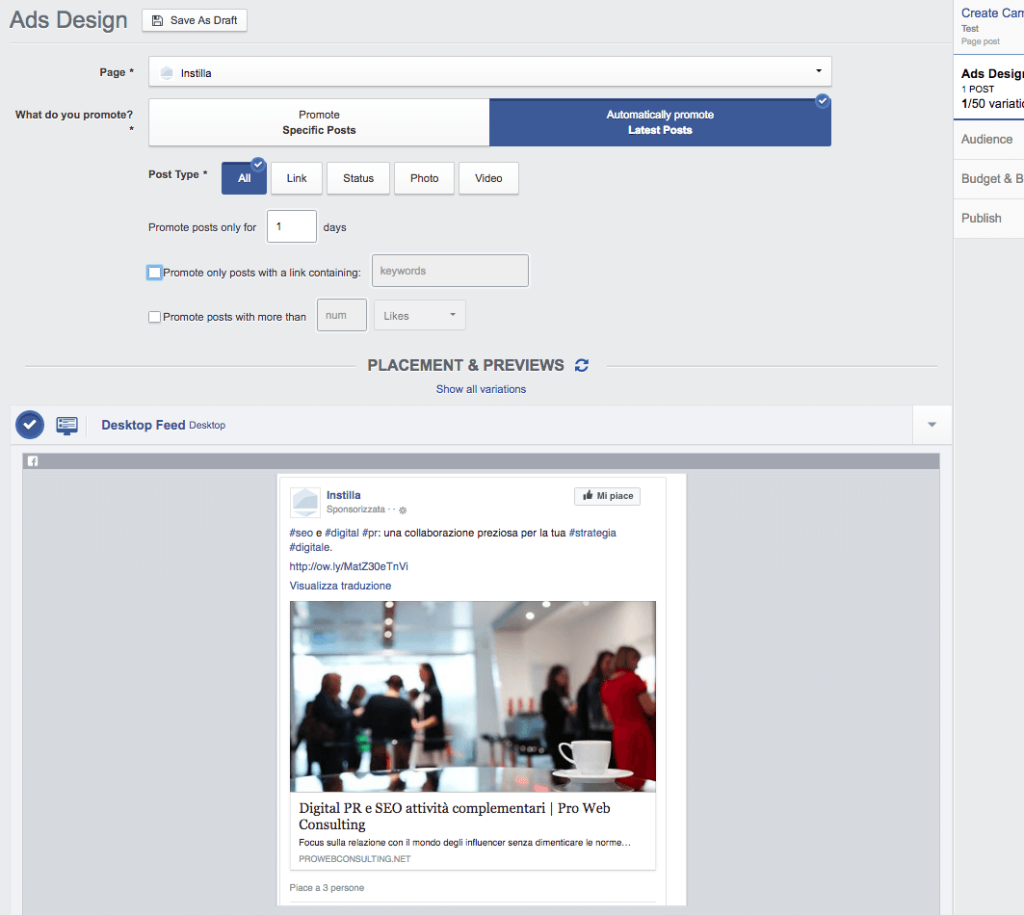Select Automatically promote Latest Posts option
1024x915 pixels.
[660, 122]
